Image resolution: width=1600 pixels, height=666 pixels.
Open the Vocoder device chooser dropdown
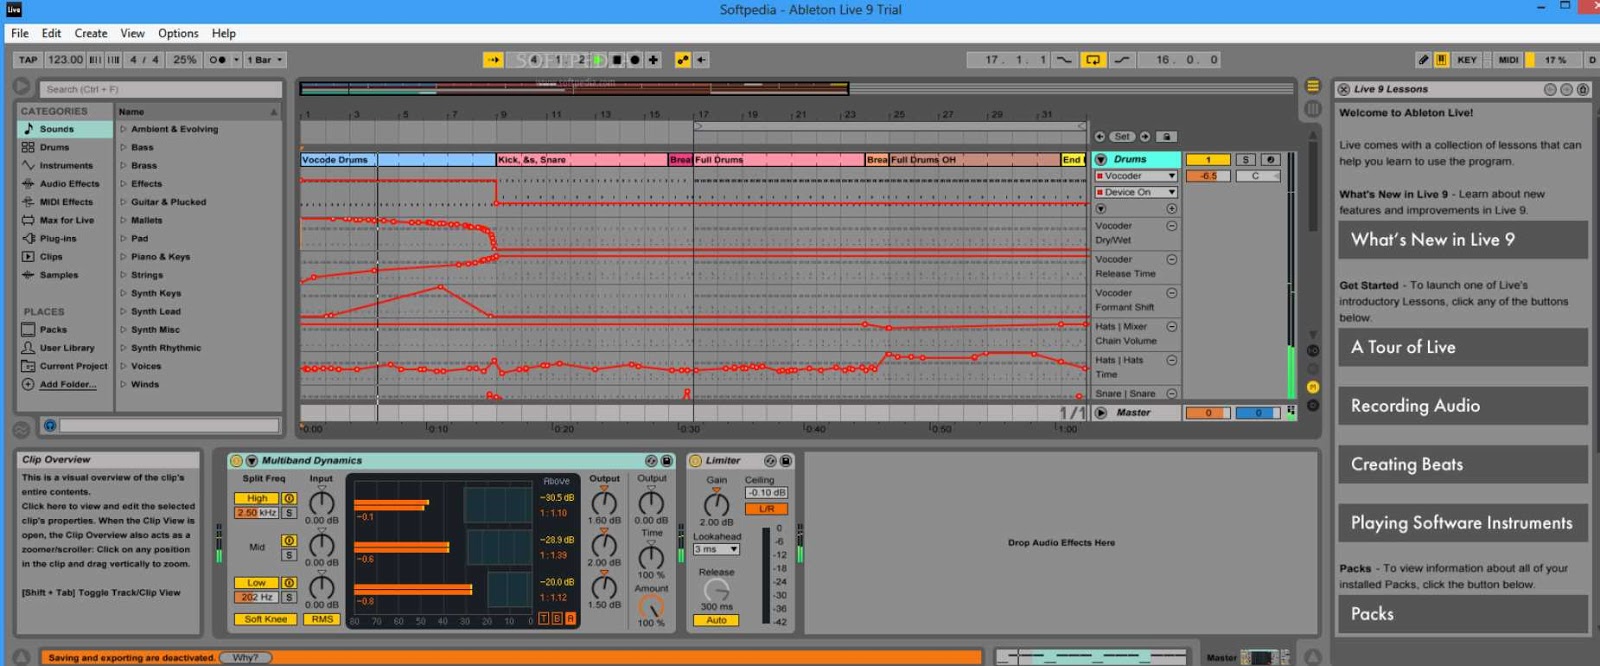1136,176
